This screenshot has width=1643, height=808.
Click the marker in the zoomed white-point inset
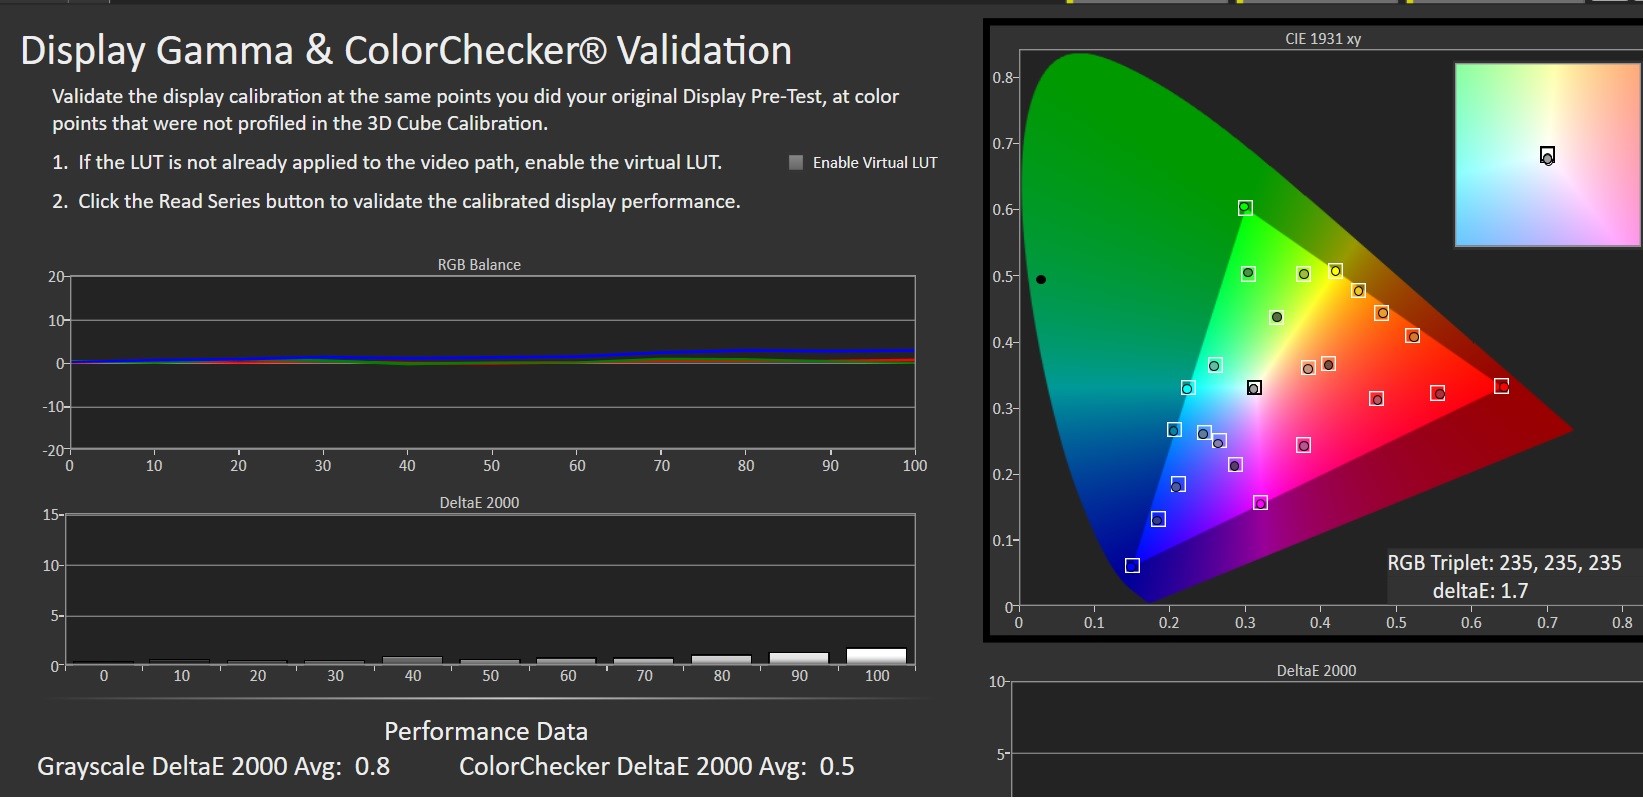1547,156
